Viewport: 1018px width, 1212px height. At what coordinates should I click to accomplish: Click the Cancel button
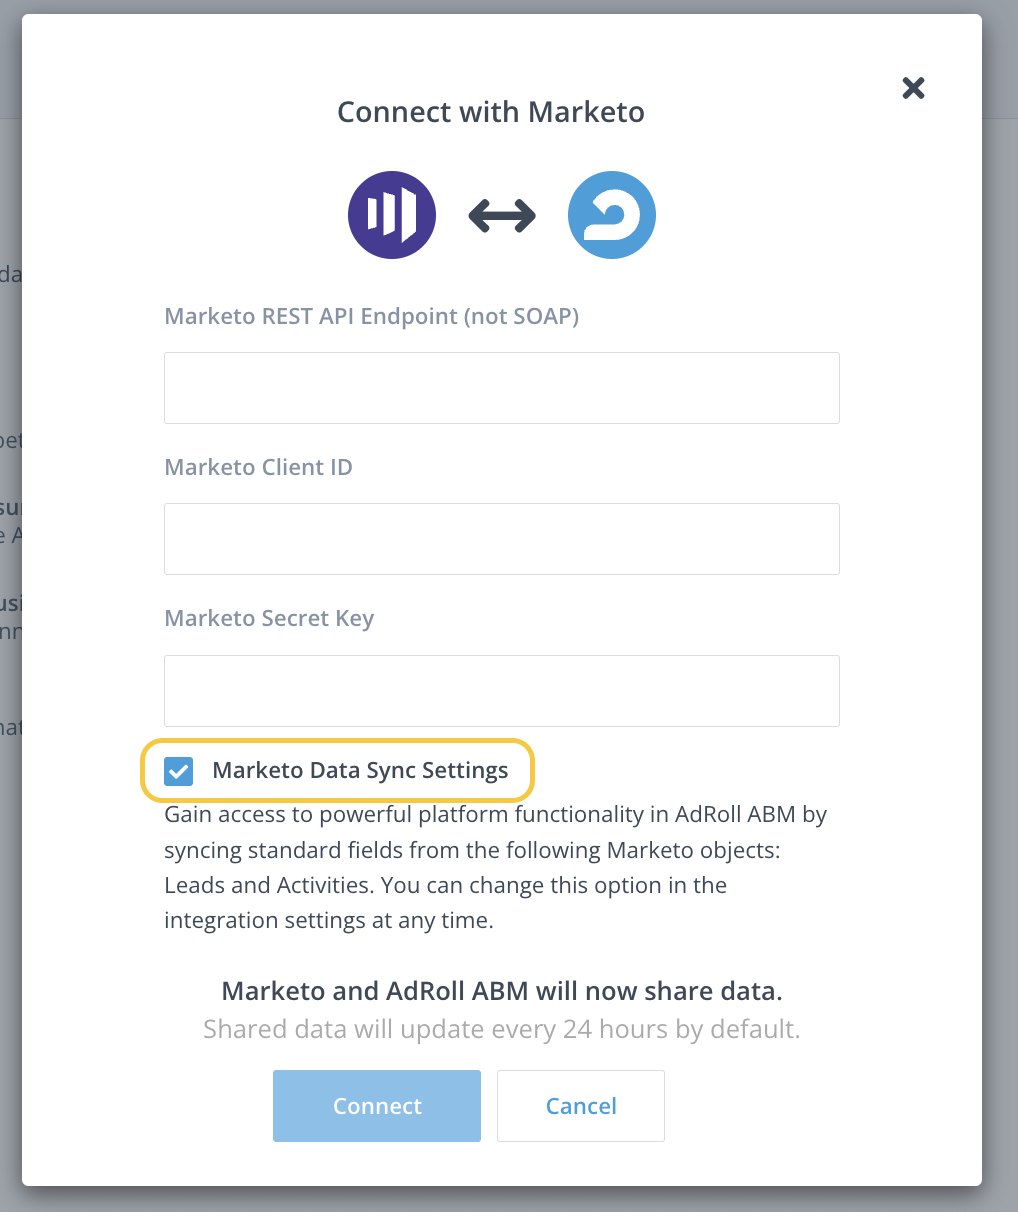(581, 1106)
